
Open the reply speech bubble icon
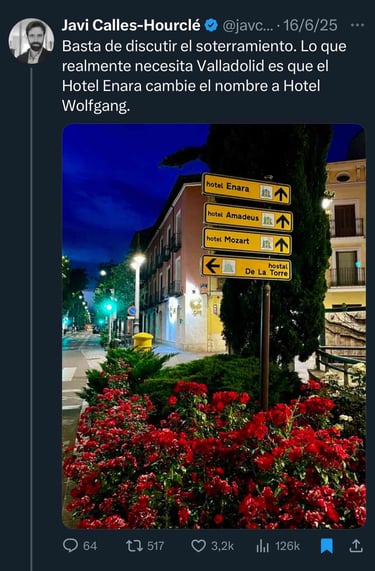click(x=70, y=545)
